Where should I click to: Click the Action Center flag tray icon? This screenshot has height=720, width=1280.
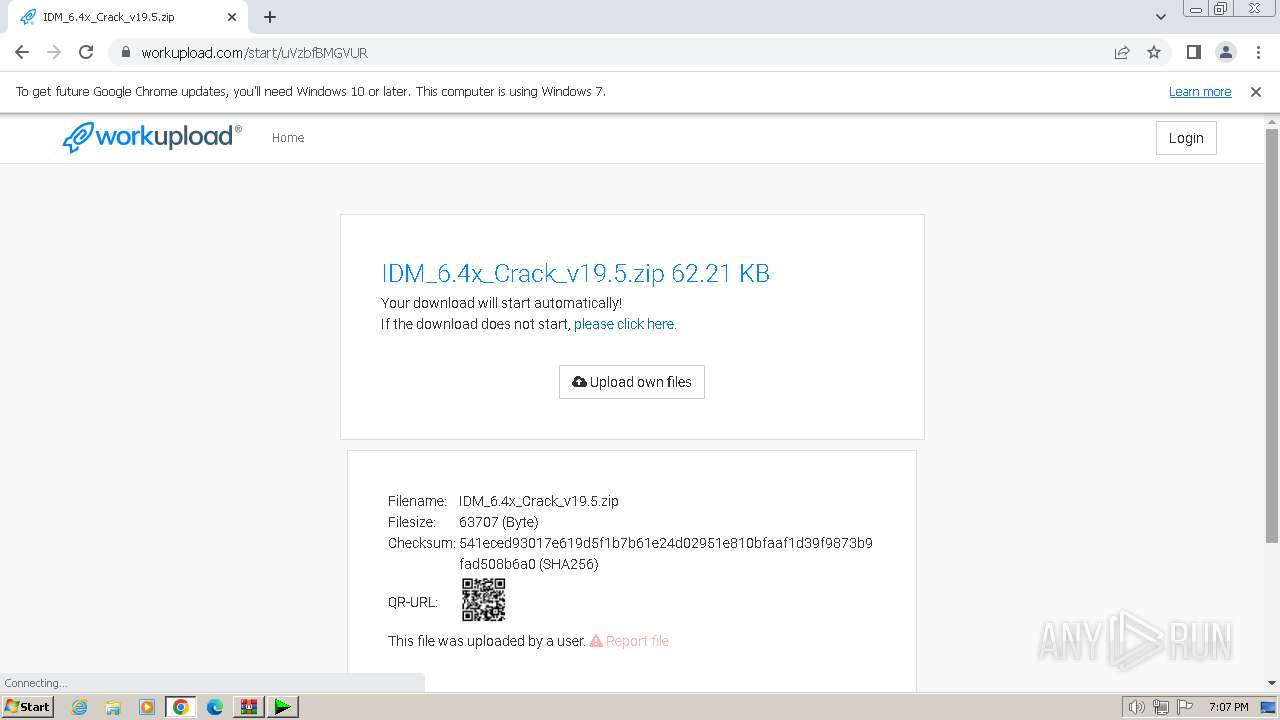(1185, 707)
